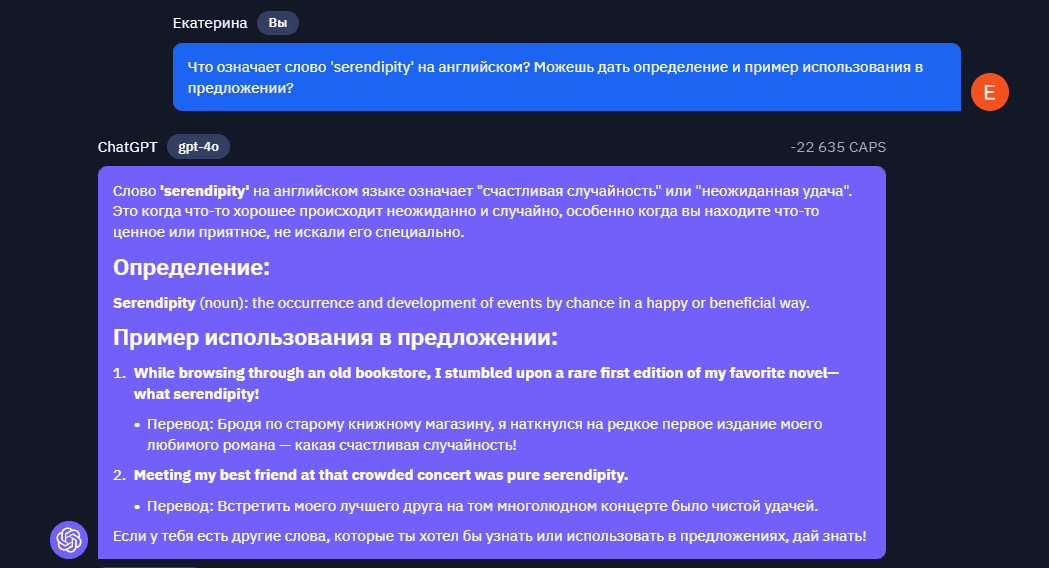Select the gpt-4o model badge
The width and height of the screenshot is (1049, 568).
click(198, 147)
